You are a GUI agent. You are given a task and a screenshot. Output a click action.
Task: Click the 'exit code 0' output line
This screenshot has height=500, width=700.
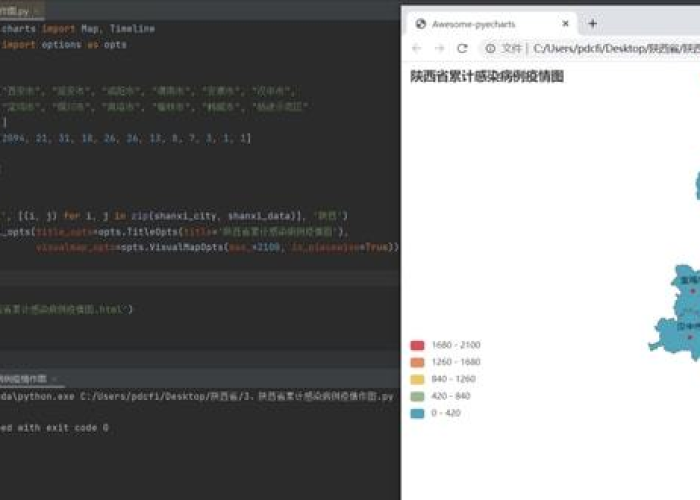tap(54, 428)
